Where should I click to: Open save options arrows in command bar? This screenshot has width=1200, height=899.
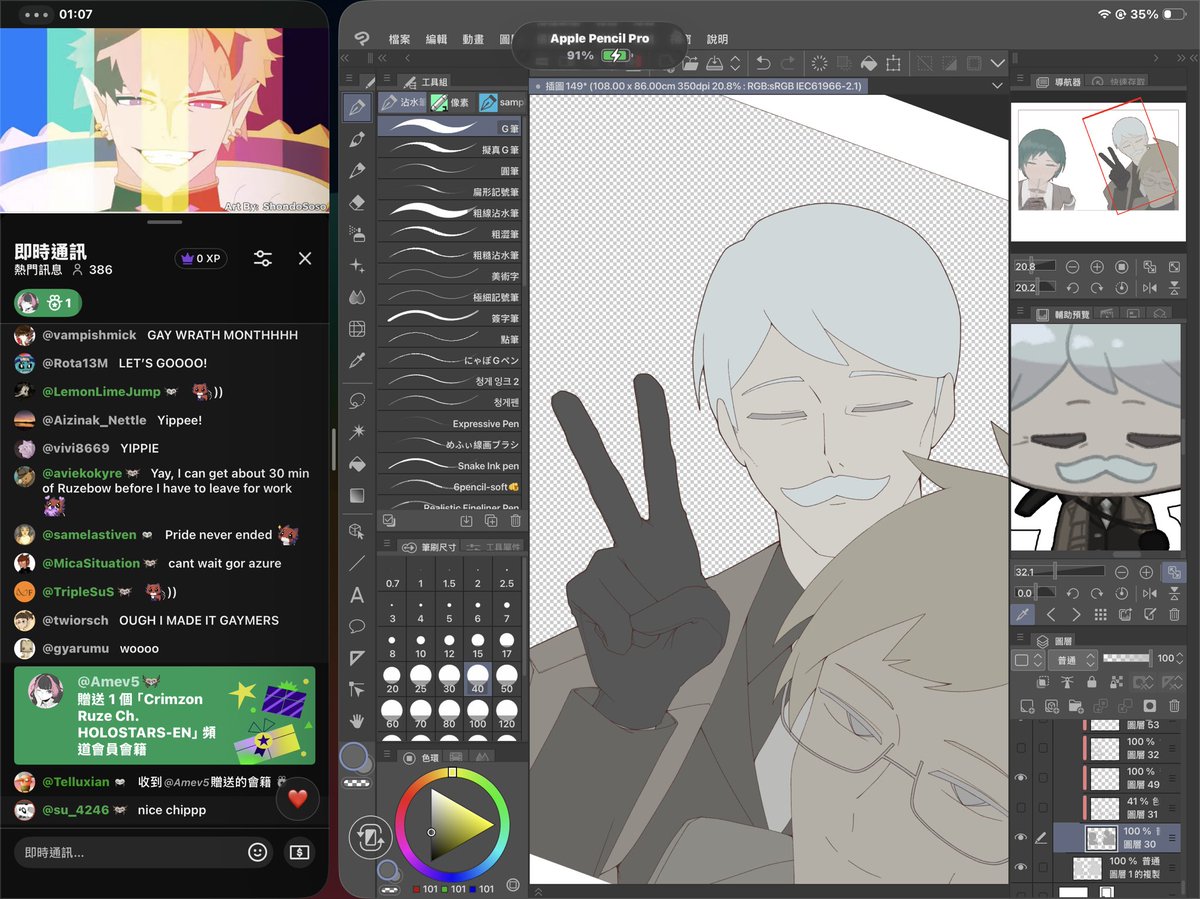tap(736, 63)
